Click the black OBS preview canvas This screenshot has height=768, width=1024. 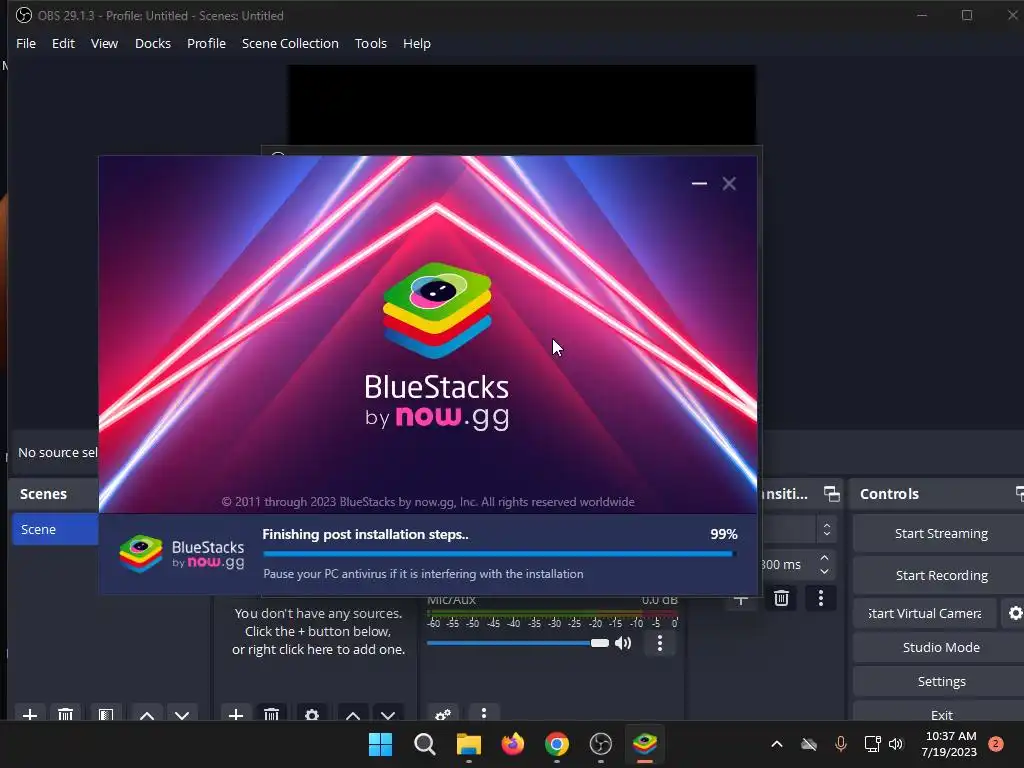[522, 104]
